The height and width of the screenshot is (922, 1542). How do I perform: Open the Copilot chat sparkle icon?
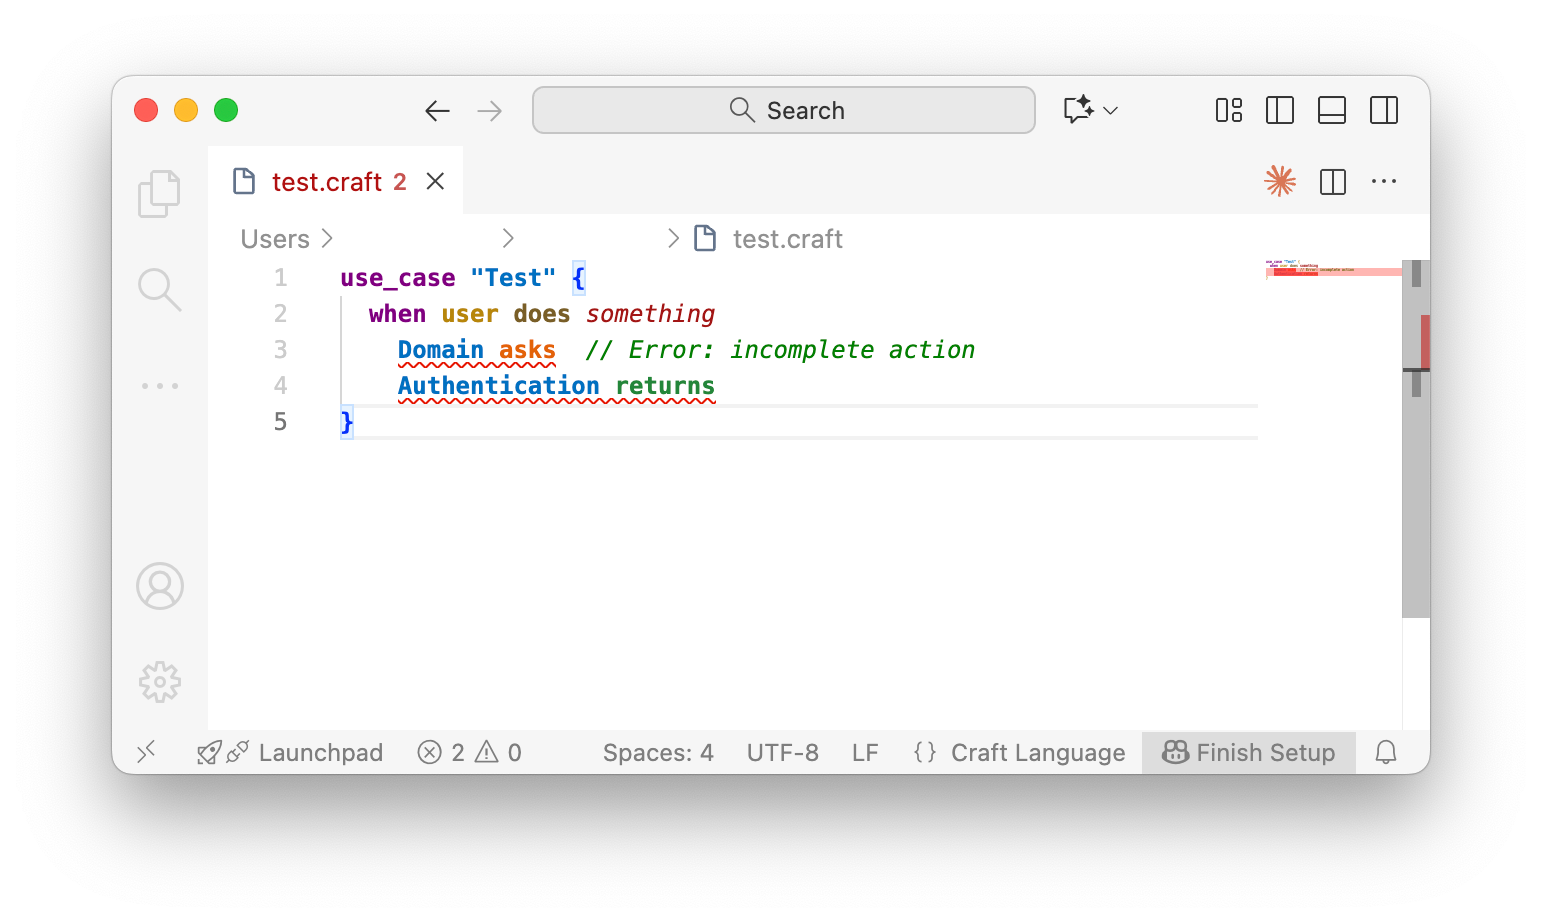[1078, 109]
